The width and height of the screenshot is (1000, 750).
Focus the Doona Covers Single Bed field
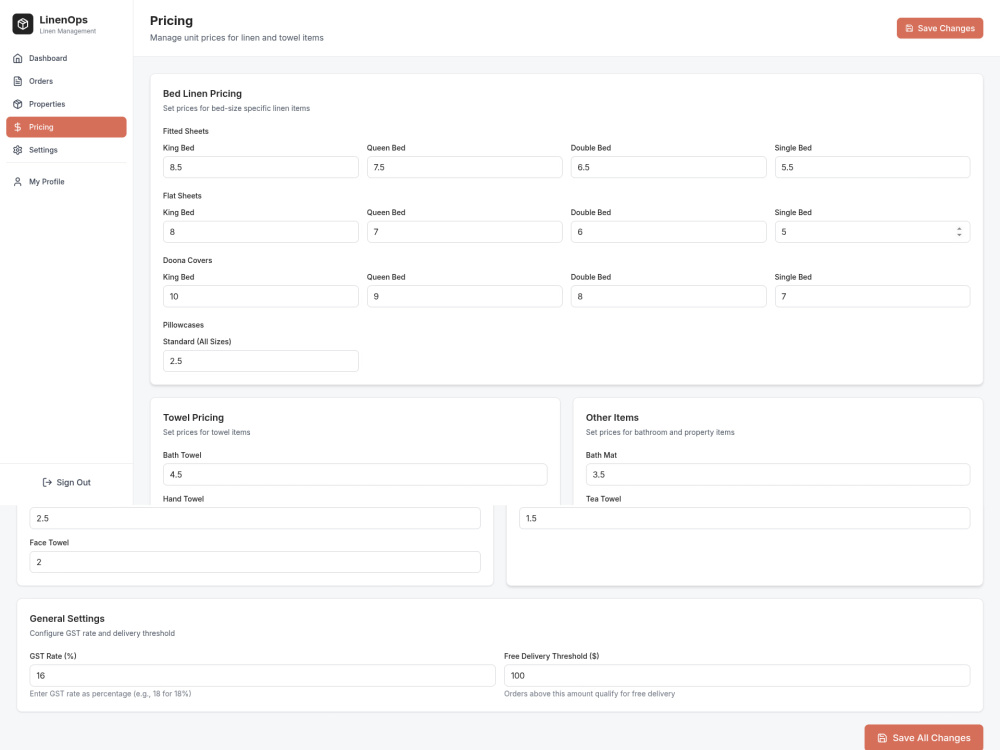click(x=872, y=296)
